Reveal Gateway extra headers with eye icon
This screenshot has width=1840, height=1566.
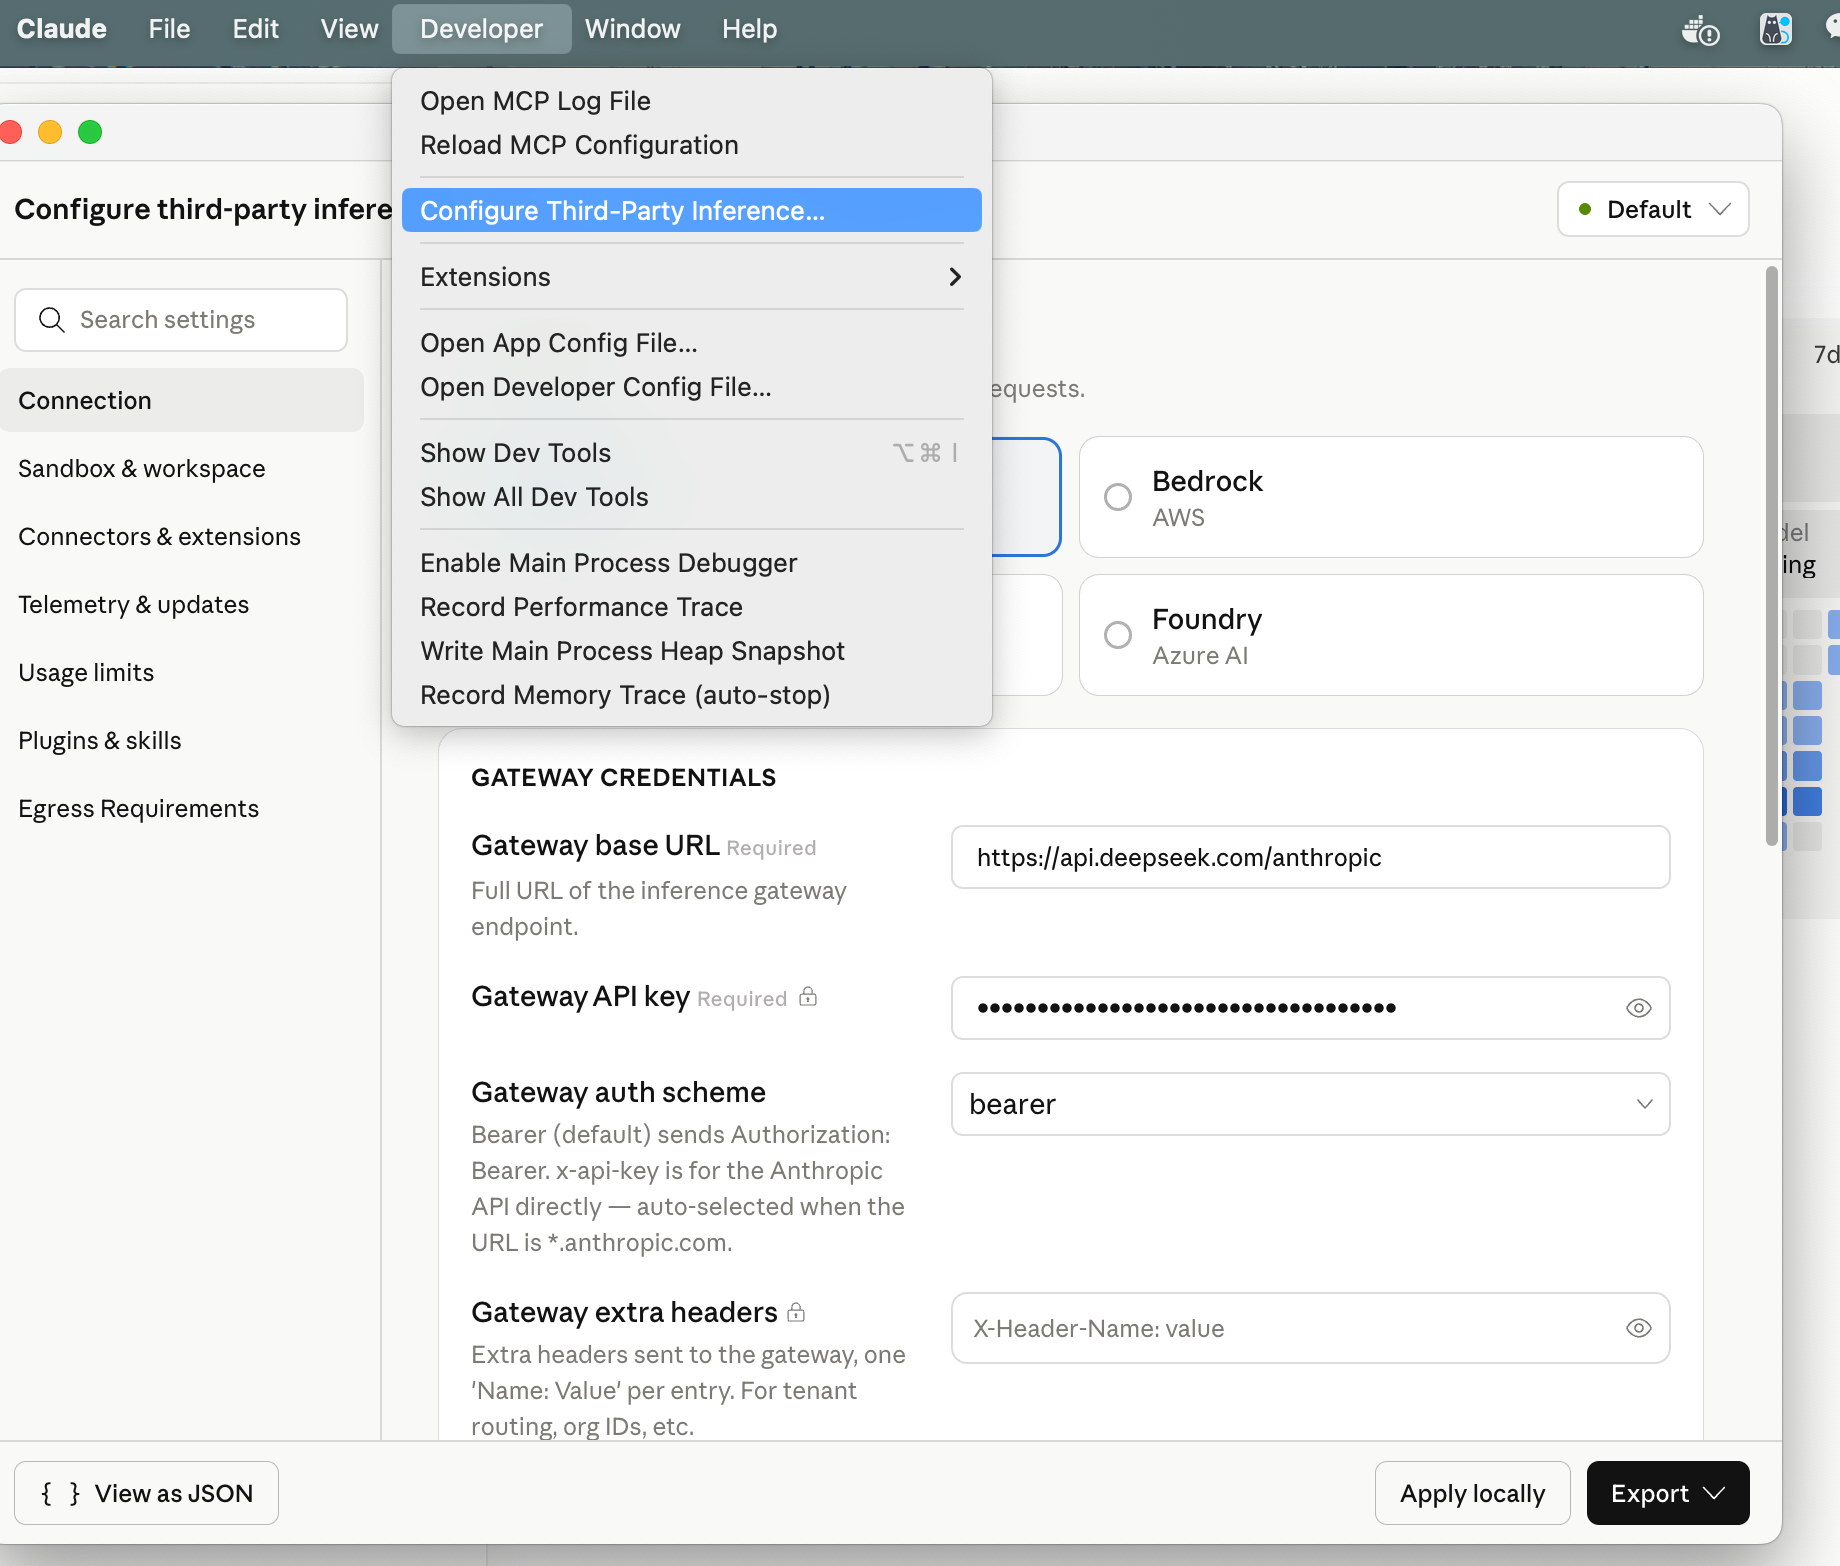point(1638,1328)
